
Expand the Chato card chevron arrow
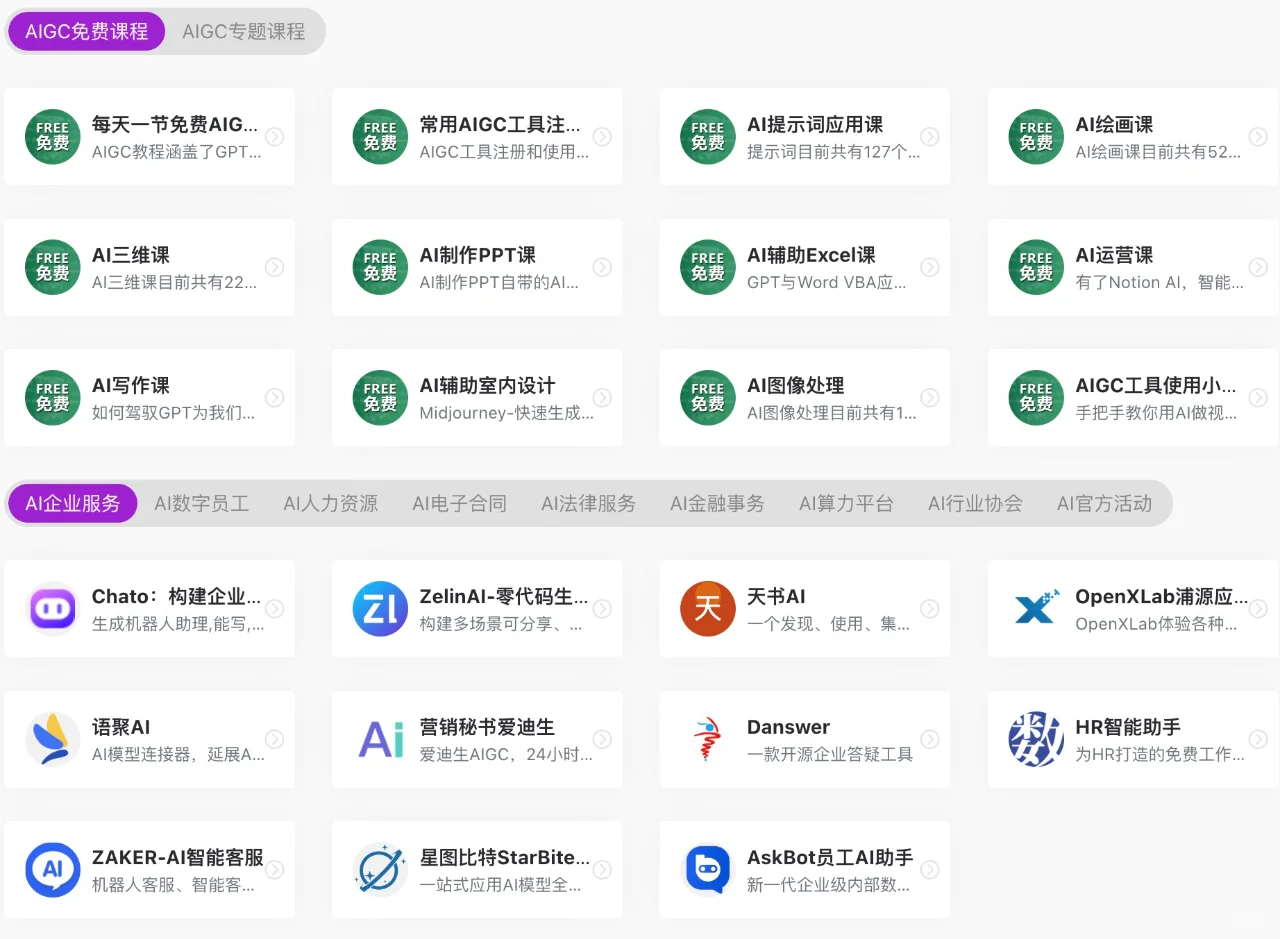275,608
